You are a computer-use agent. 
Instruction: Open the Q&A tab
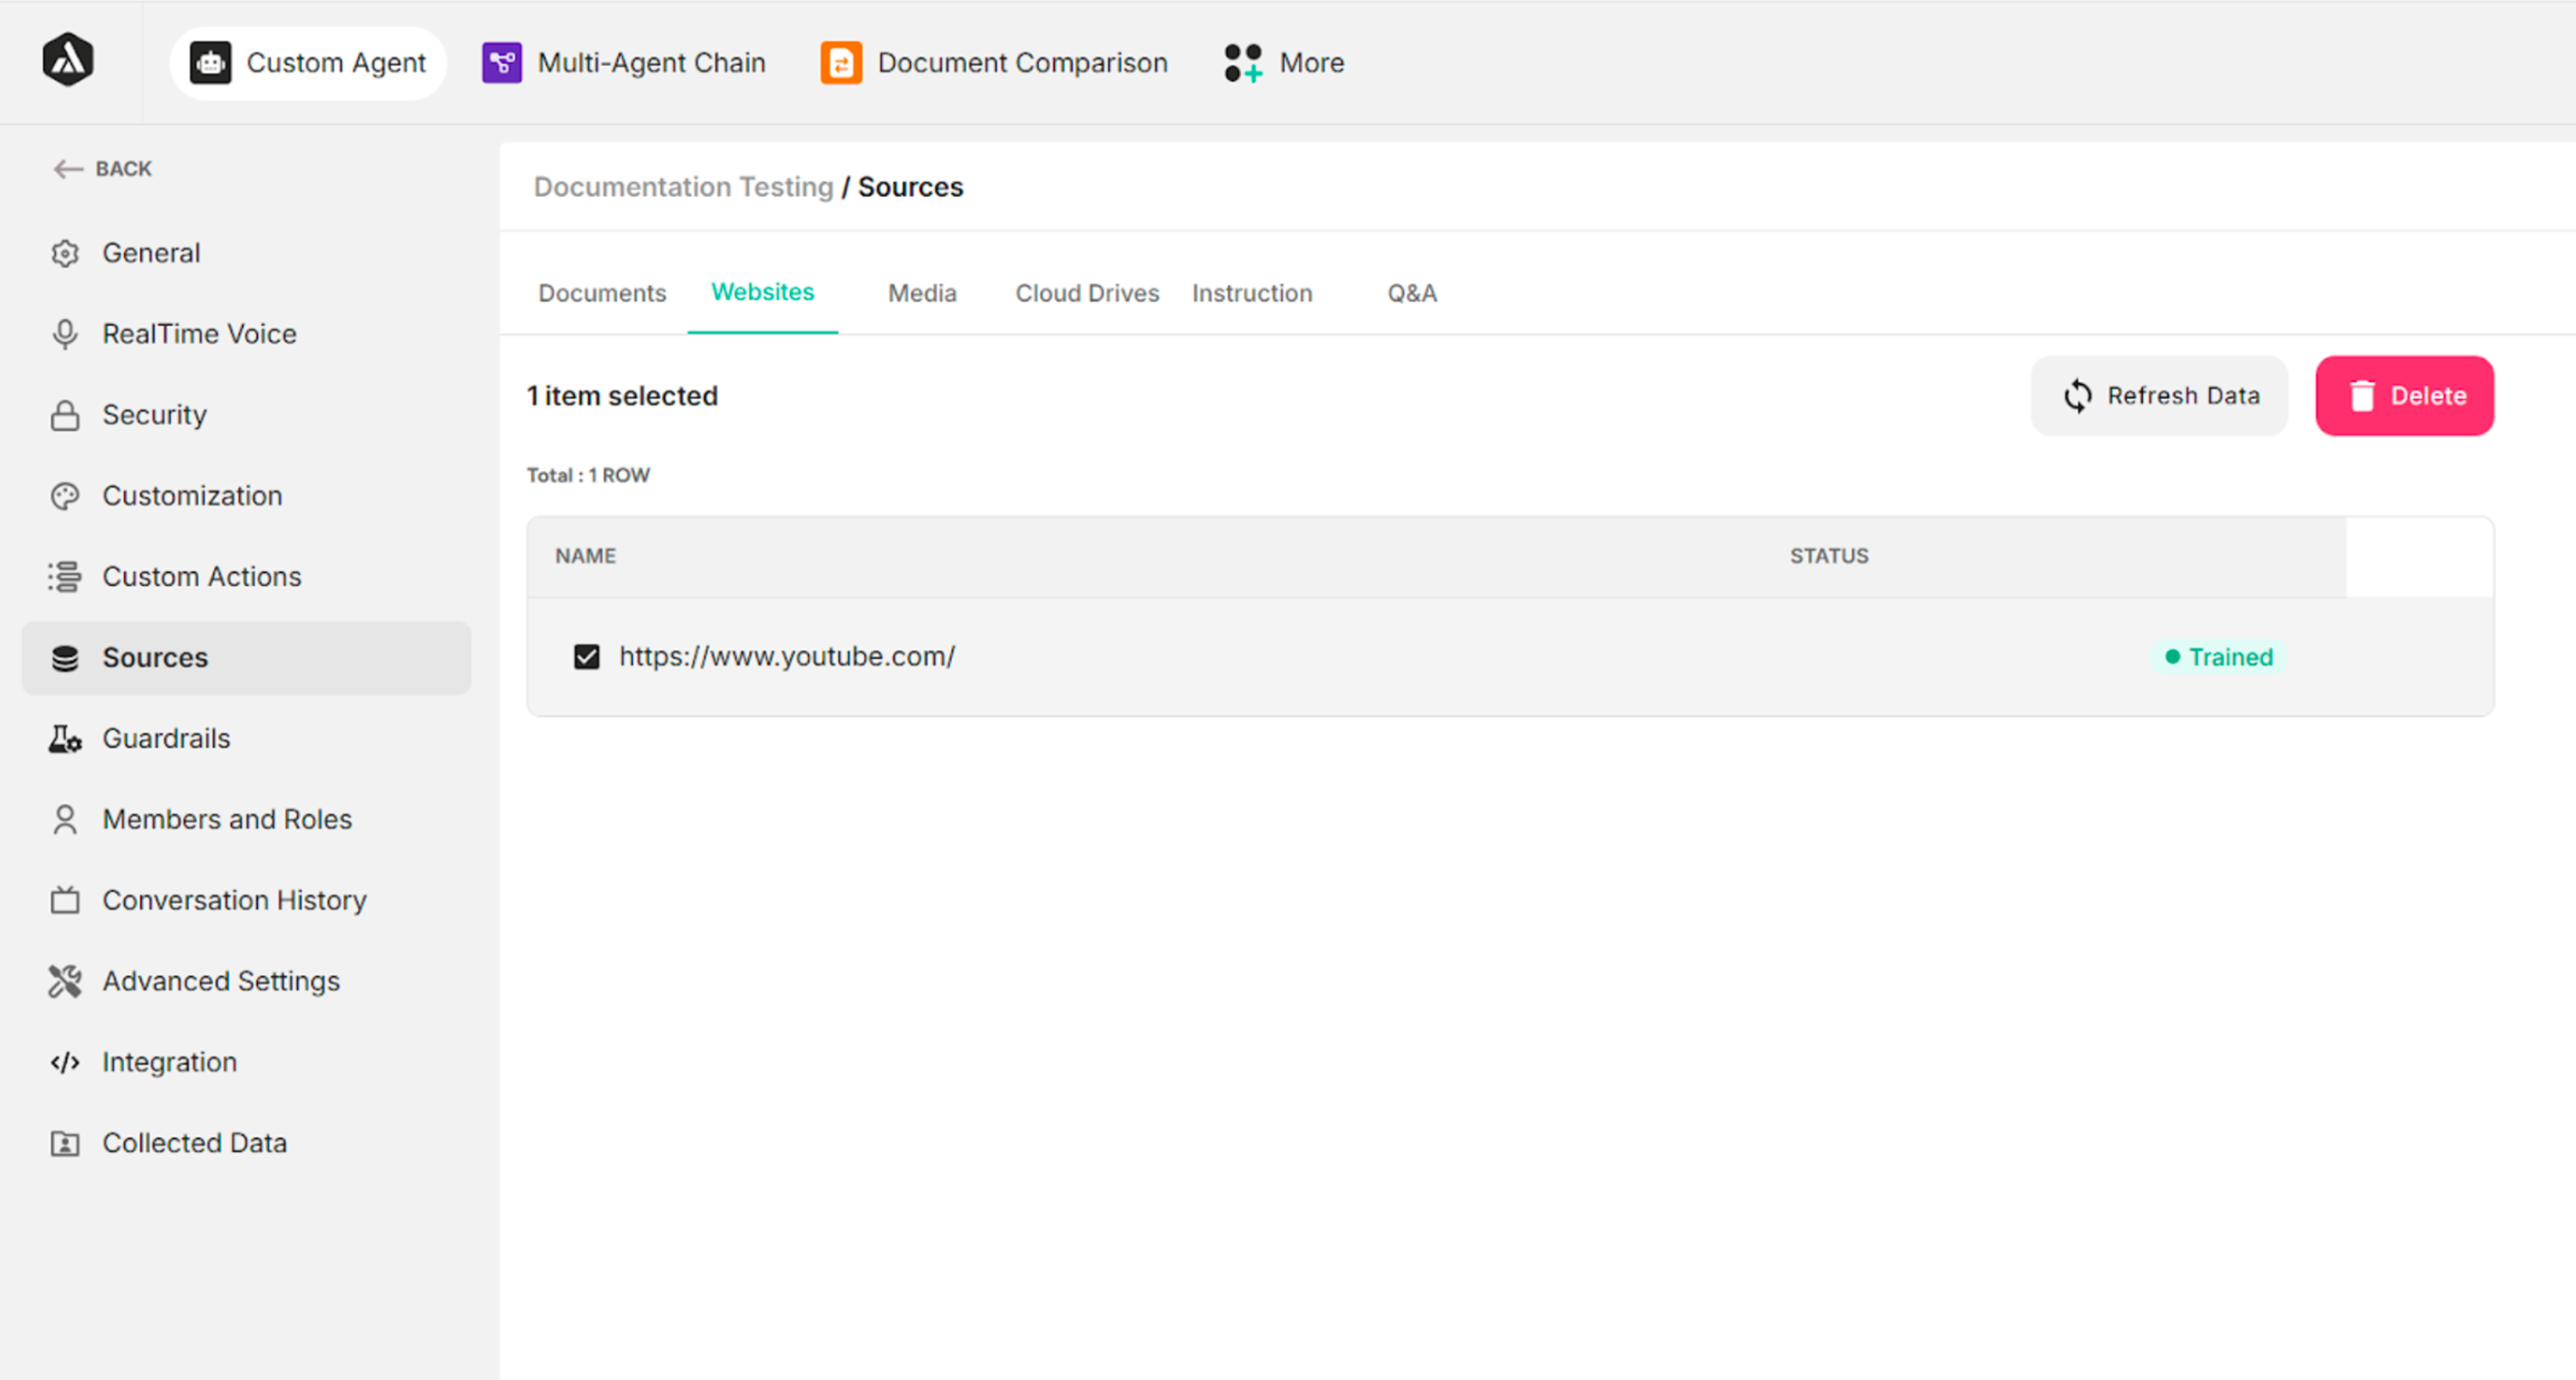1411,293
